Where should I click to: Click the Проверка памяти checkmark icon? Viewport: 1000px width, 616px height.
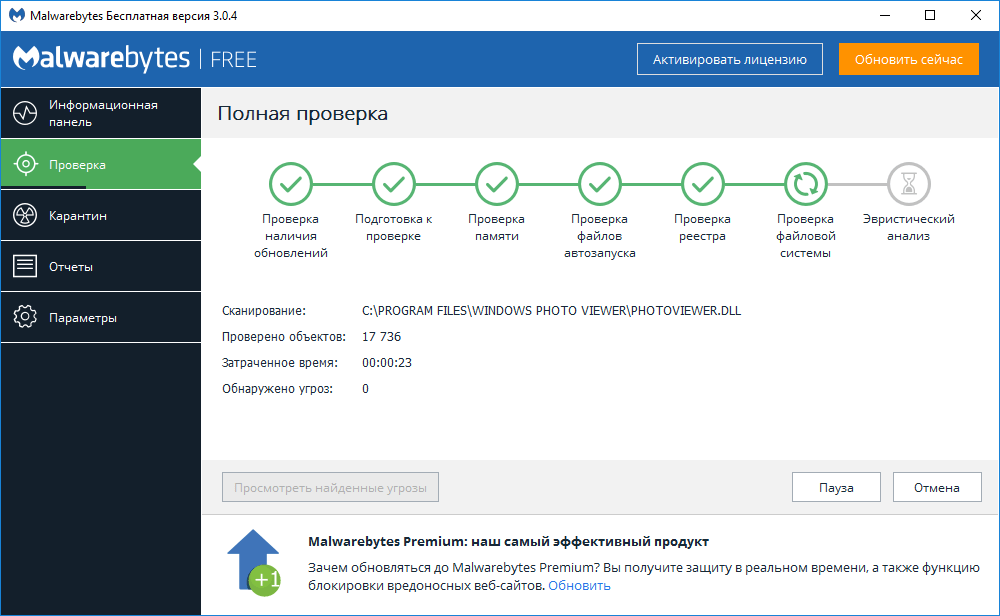point(497,184)
